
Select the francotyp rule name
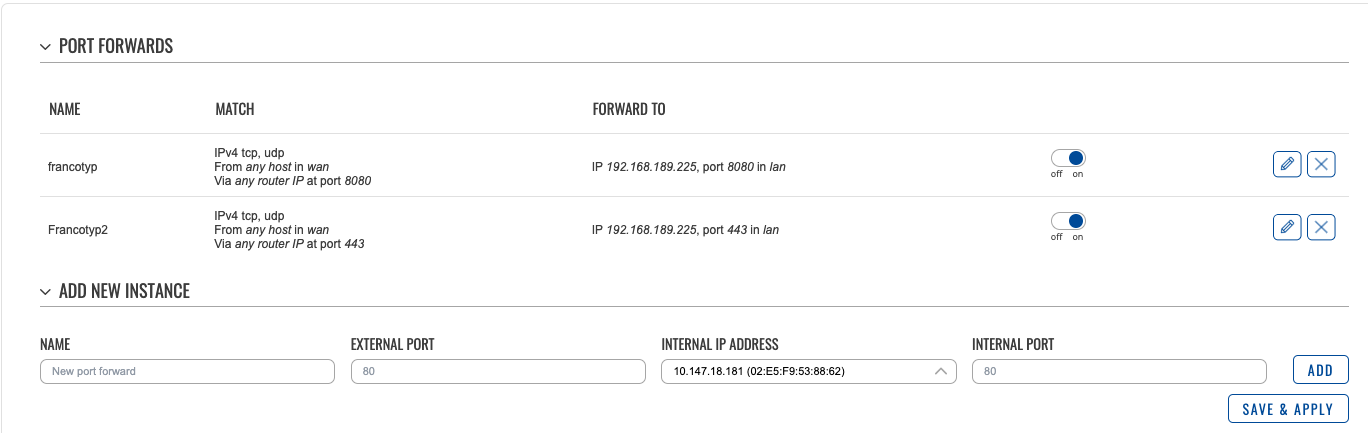click(x=72, y=167)
